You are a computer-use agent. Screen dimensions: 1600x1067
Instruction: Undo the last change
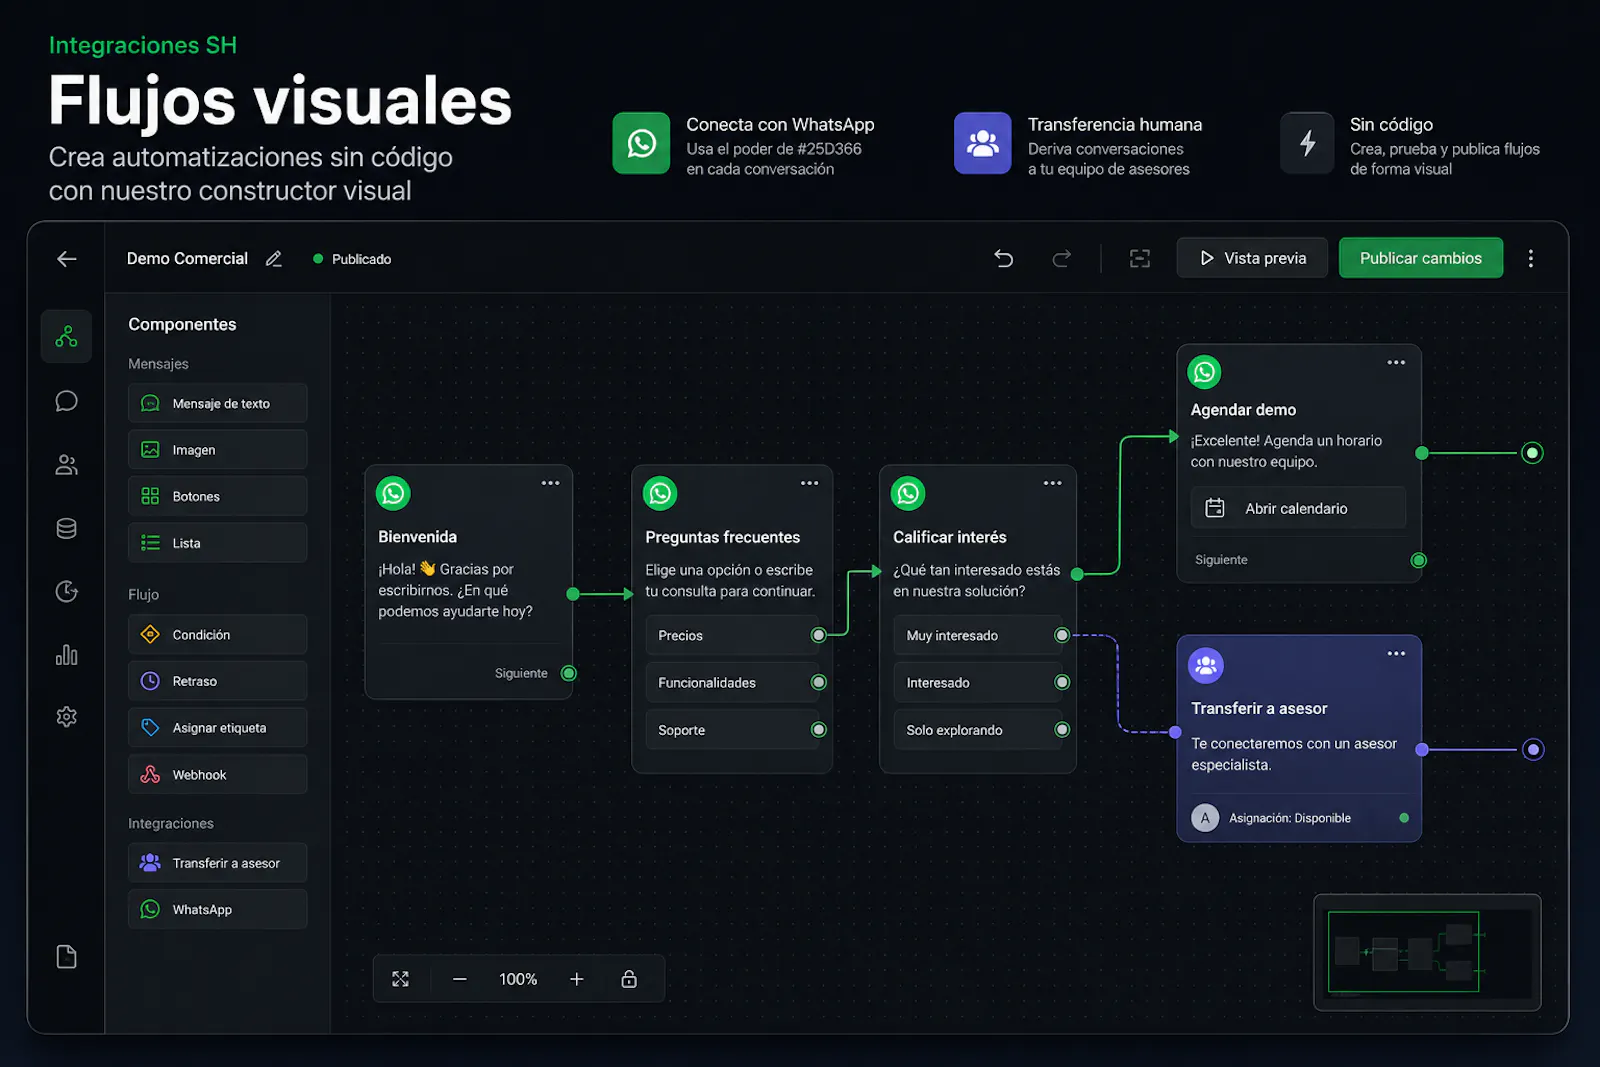[1004, 259]
